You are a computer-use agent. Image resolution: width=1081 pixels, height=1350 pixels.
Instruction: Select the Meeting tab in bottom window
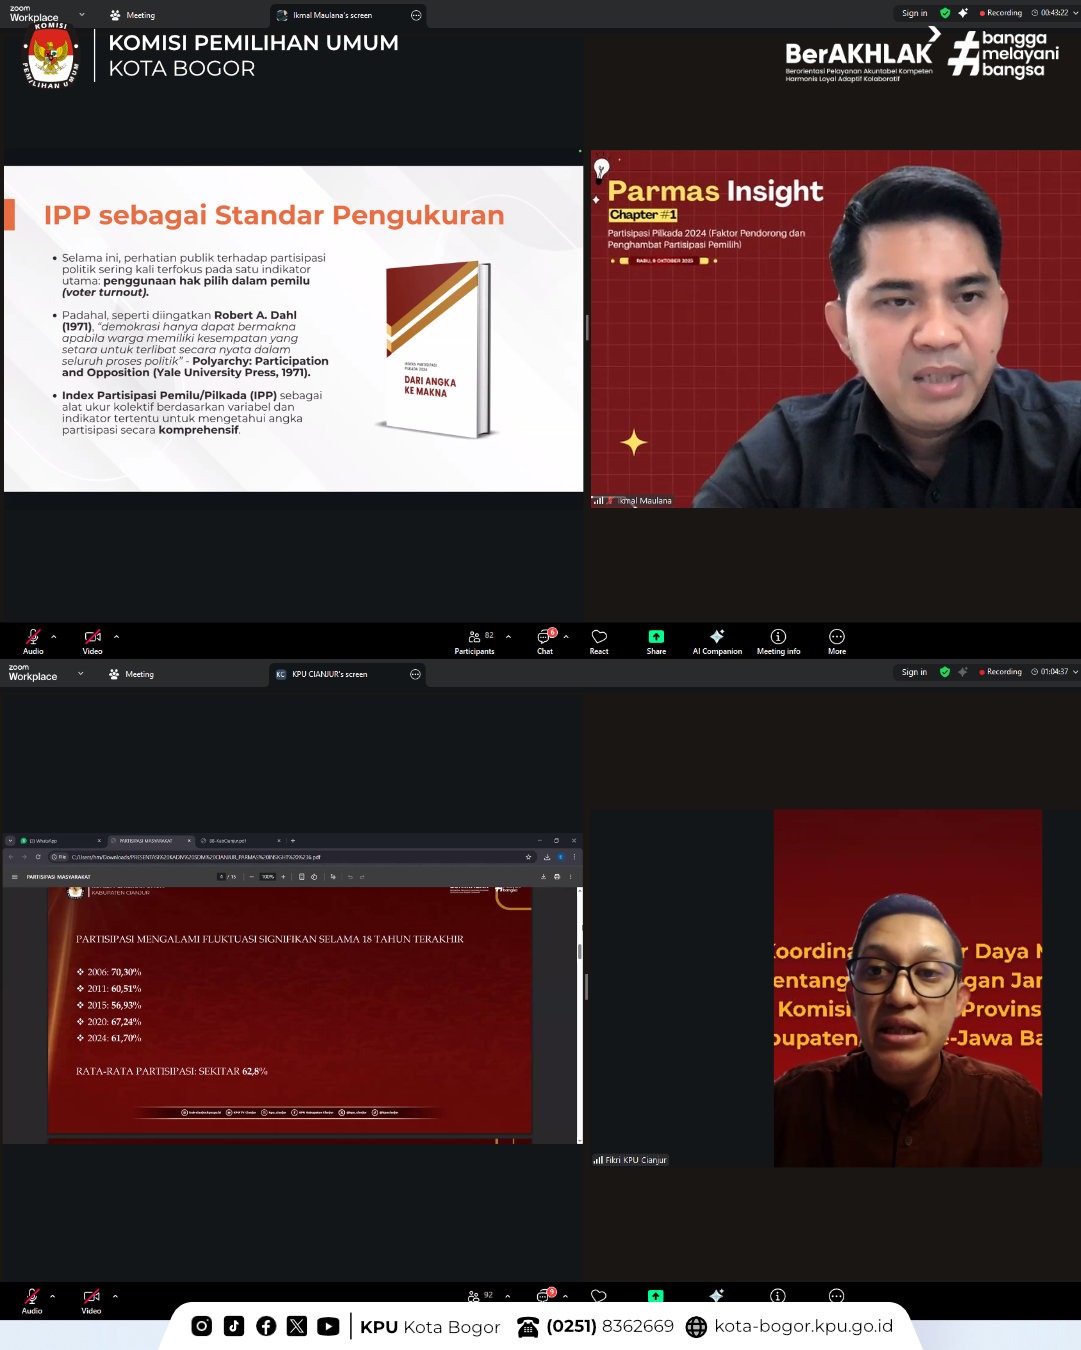pos(132,674)
